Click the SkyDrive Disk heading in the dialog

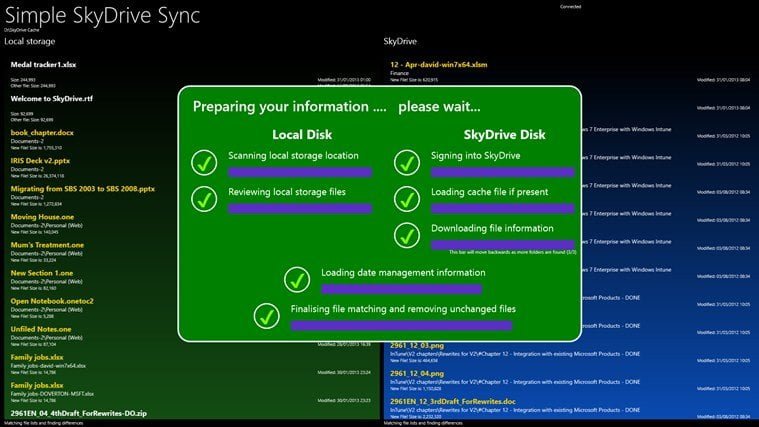pos(504,134)
